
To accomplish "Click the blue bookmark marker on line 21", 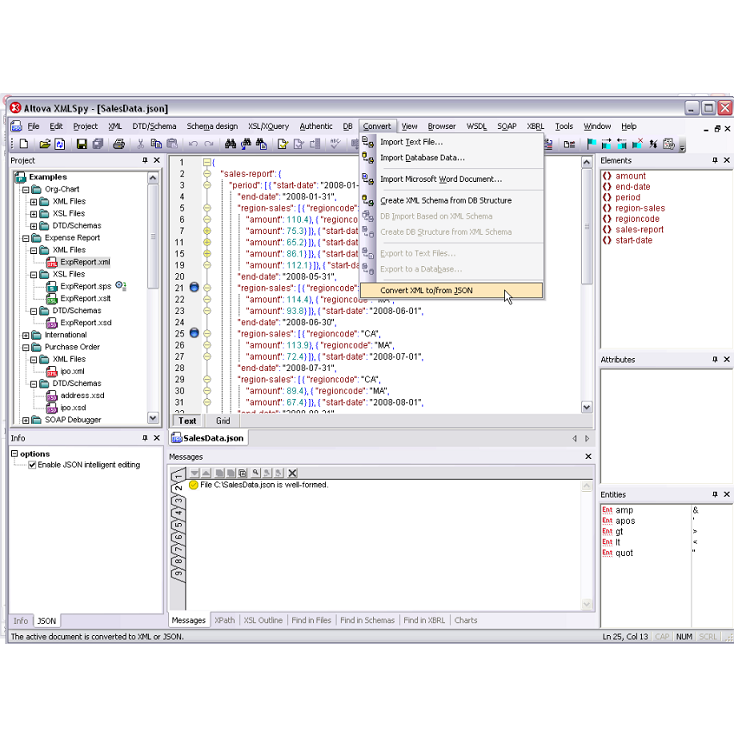I will click(194, 287).
